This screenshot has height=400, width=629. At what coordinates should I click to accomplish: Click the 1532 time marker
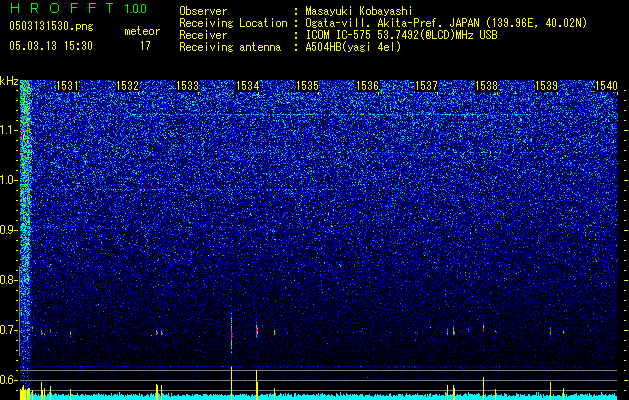pos(127,85)
